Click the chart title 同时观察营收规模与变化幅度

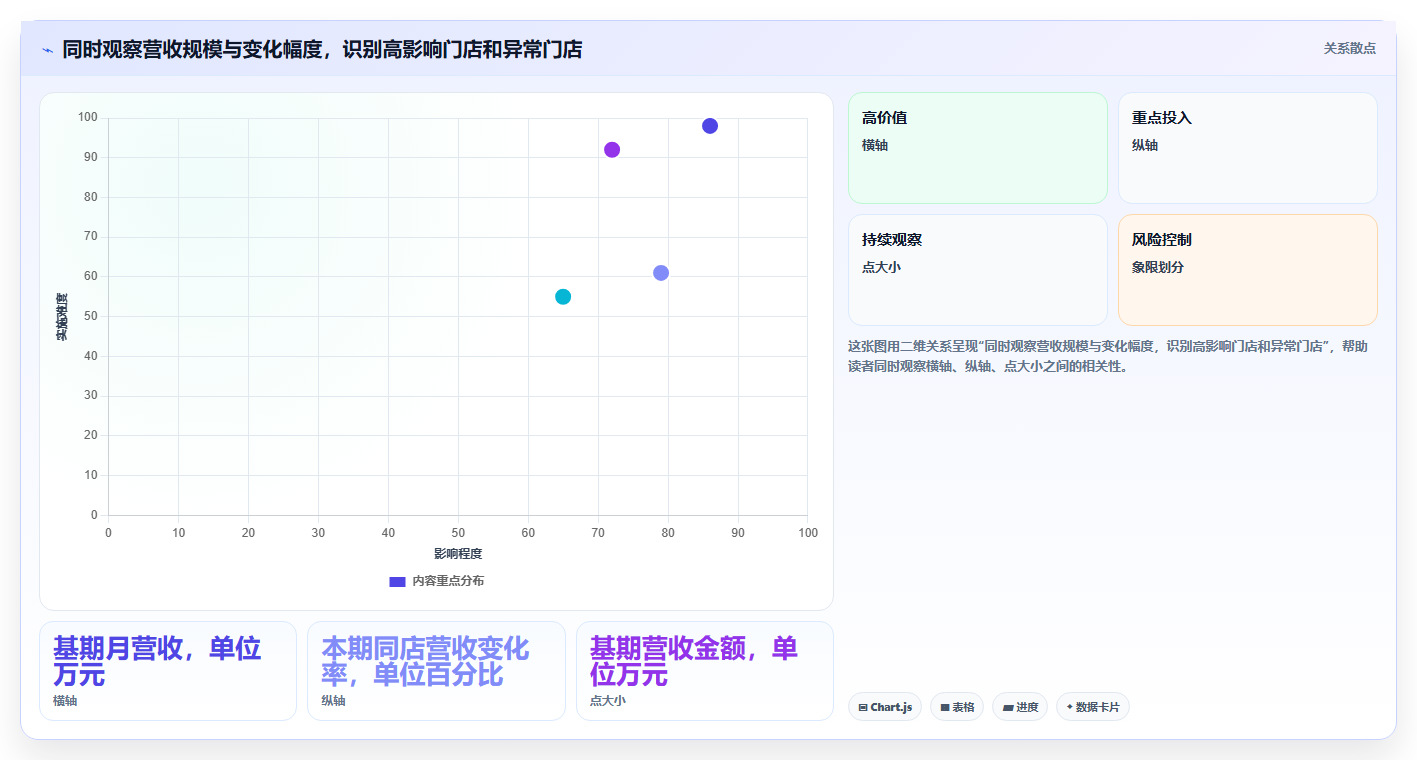pyautogui.click(x=322, y=49)
